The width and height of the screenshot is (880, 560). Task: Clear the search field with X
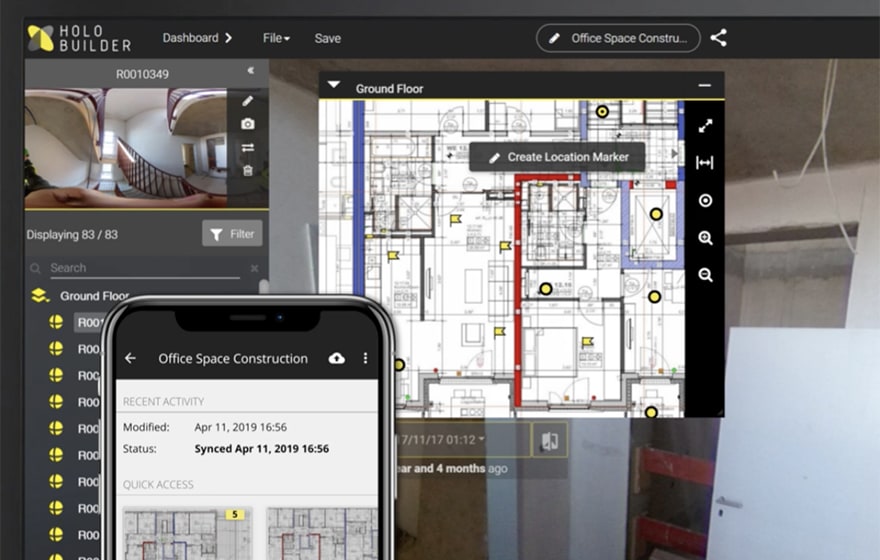tap(254, 268)
